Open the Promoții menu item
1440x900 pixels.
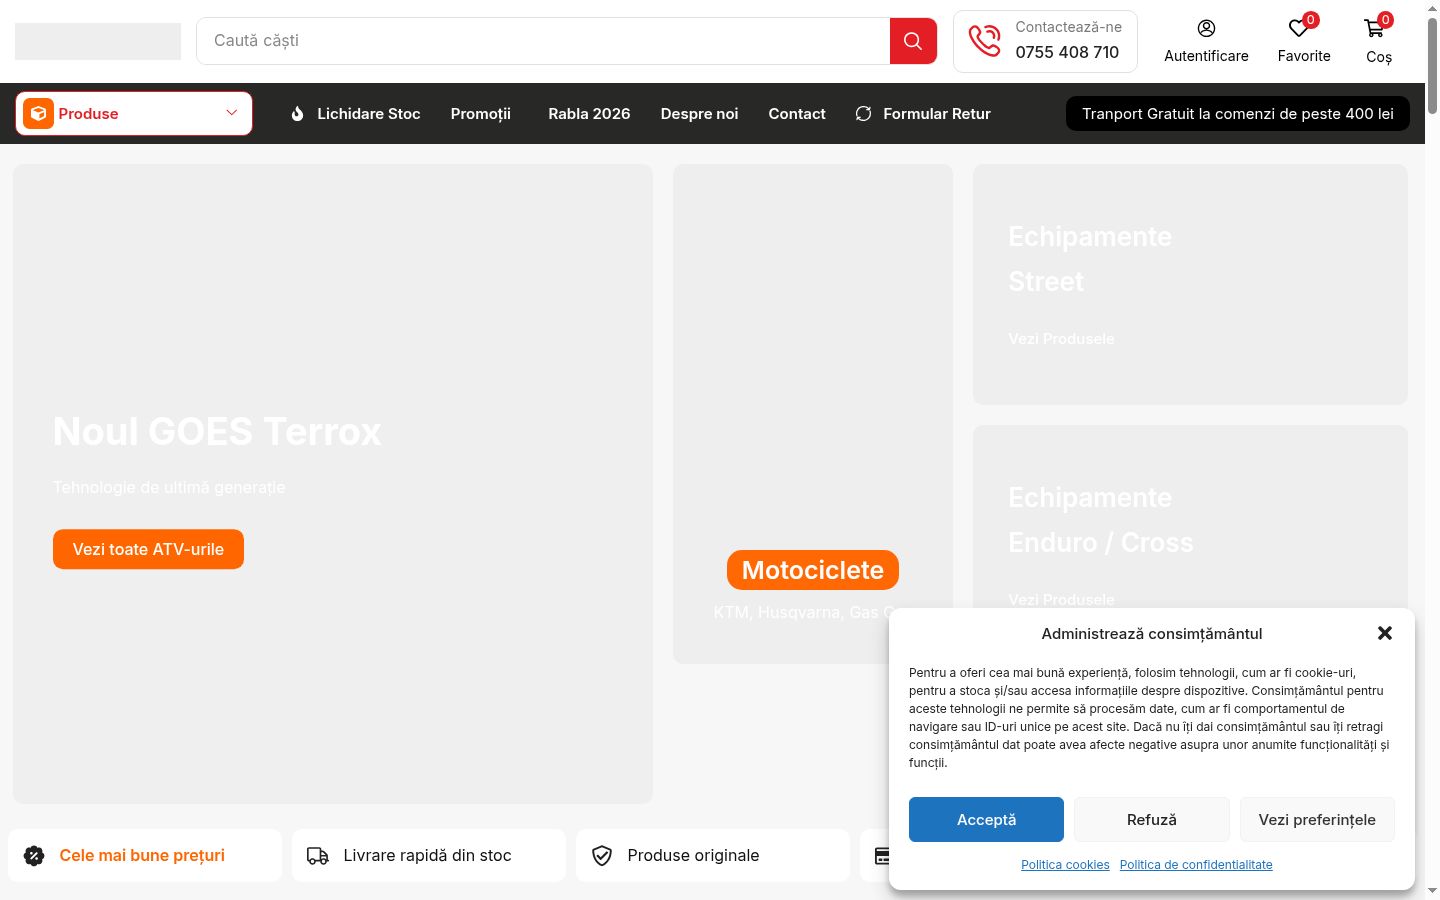coord(481,114)
